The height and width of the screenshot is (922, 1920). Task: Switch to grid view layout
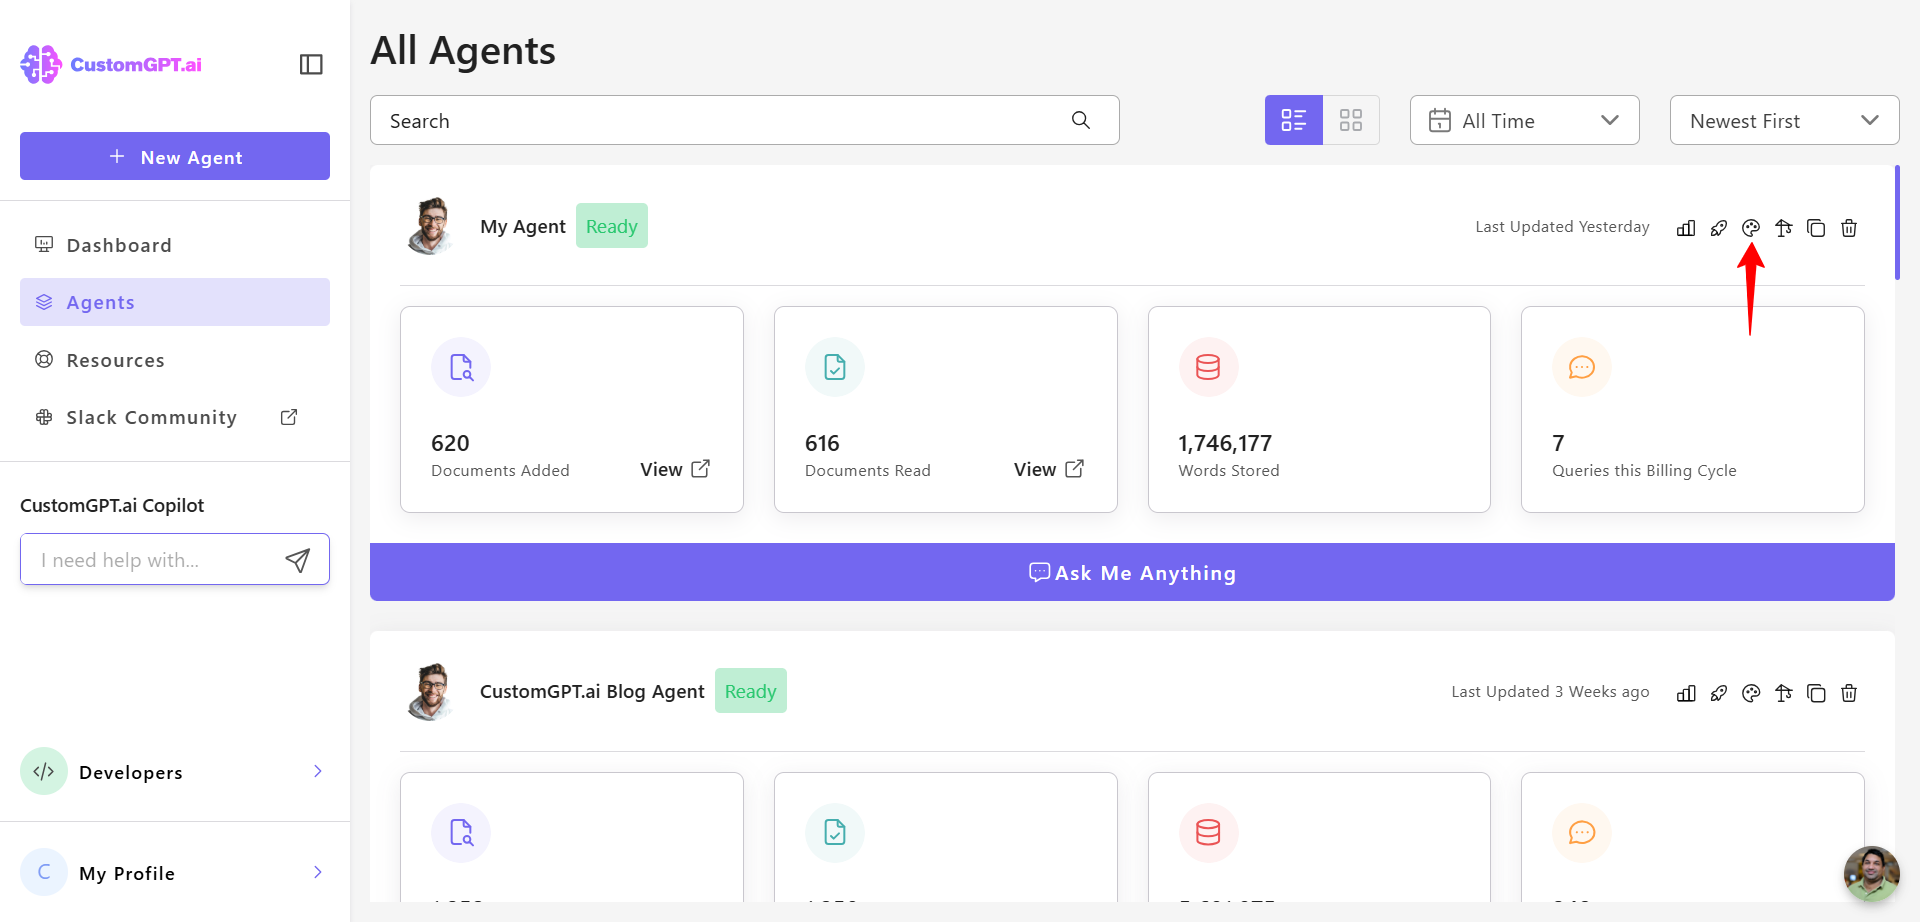[x=1351, y=120]
